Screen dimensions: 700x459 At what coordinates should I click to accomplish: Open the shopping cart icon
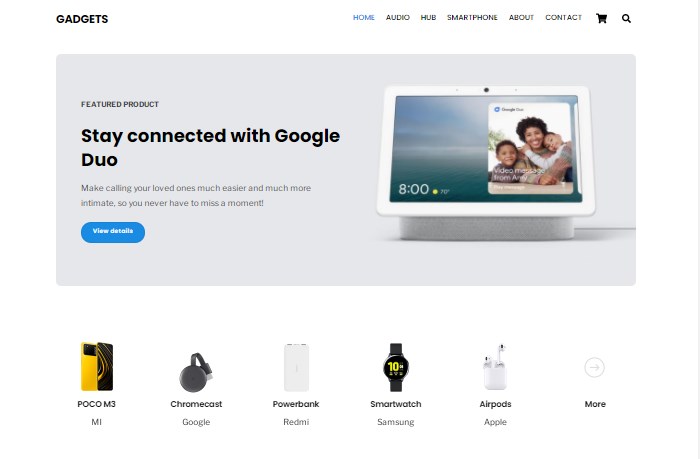pyautogui.click(x=601, y=18)
